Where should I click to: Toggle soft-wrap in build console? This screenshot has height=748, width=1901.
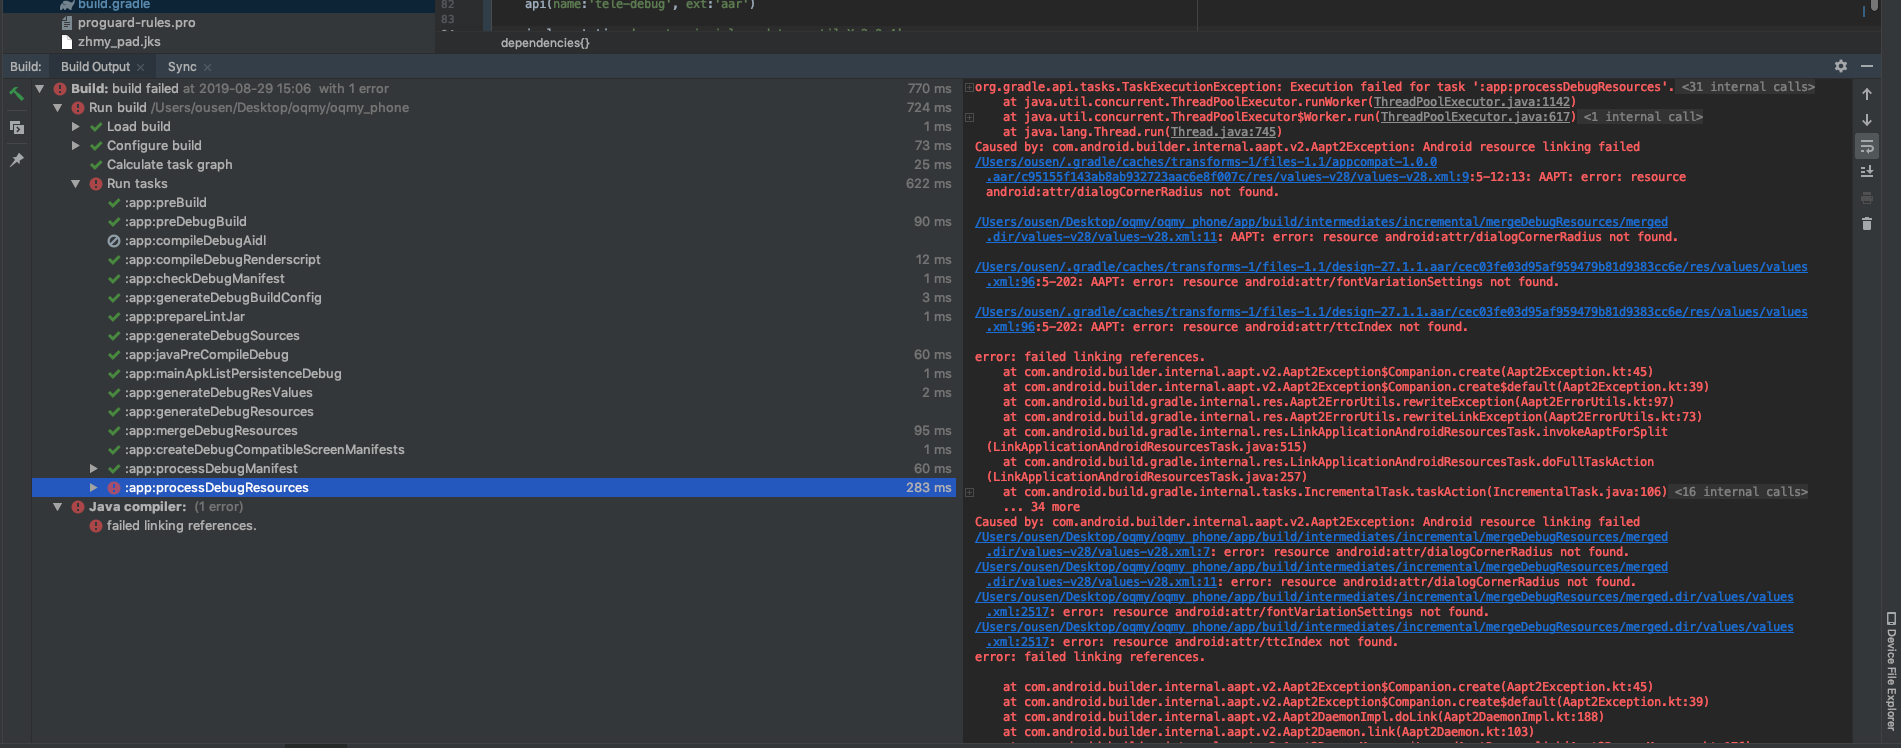(x=1866, y=147)
